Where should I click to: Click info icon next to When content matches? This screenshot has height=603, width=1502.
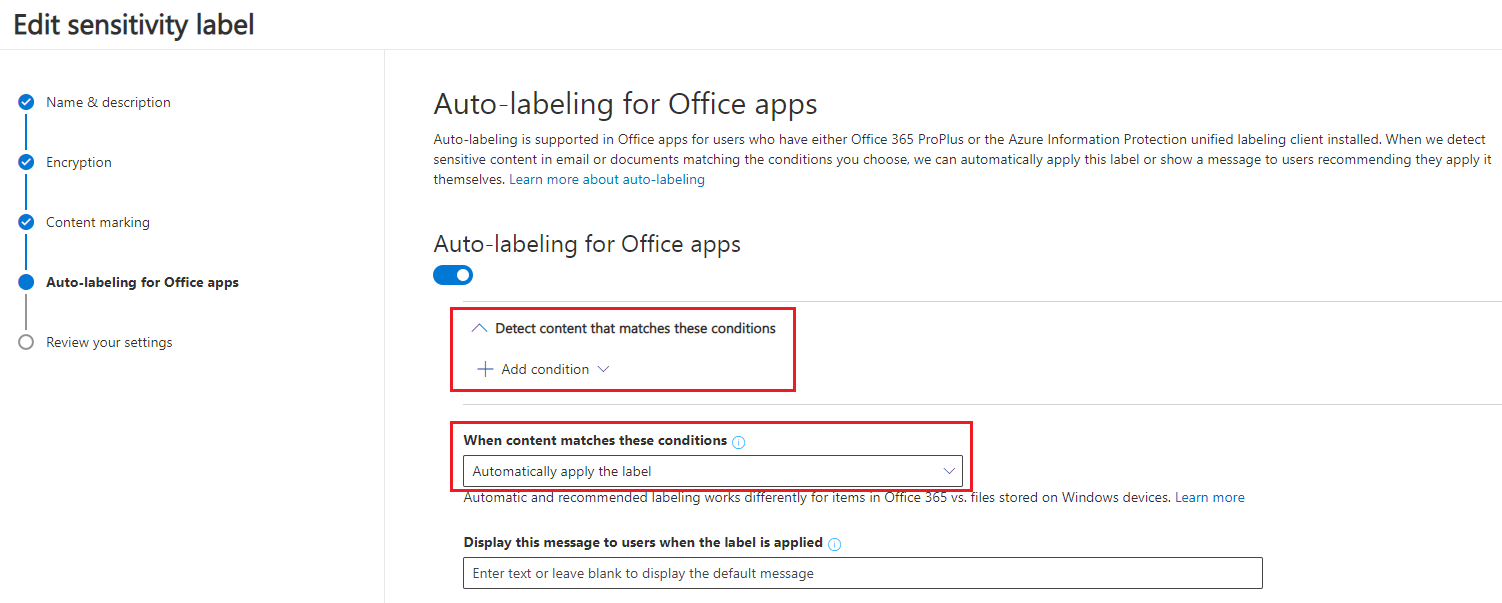tap(739, 442)
